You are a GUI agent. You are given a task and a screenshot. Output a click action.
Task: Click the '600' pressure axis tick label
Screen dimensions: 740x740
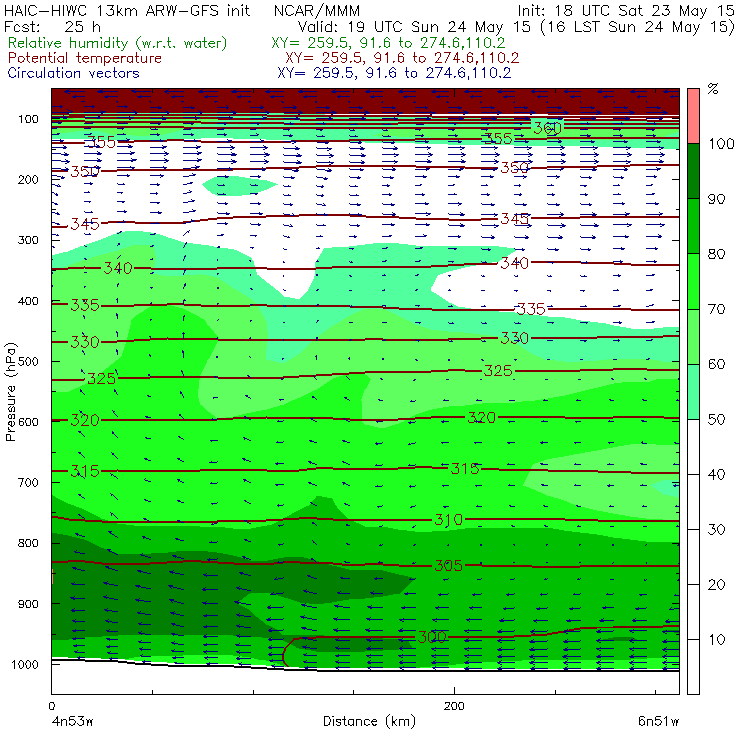click(29, 422)
